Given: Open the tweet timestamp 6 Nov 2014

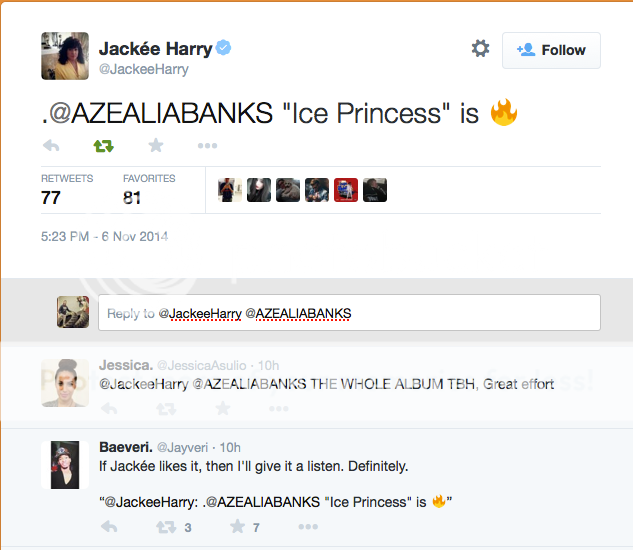Looking at the screenshot, I should click(104, 237).
